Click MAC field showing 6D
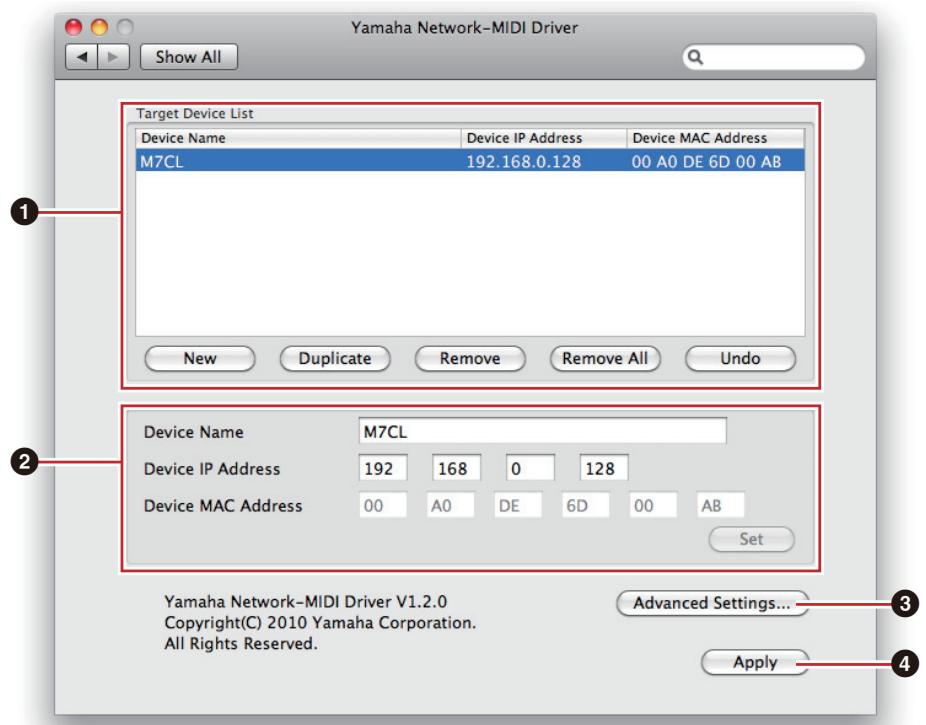The width and height of the screenshot is (926, 725). tap(585, 505)
